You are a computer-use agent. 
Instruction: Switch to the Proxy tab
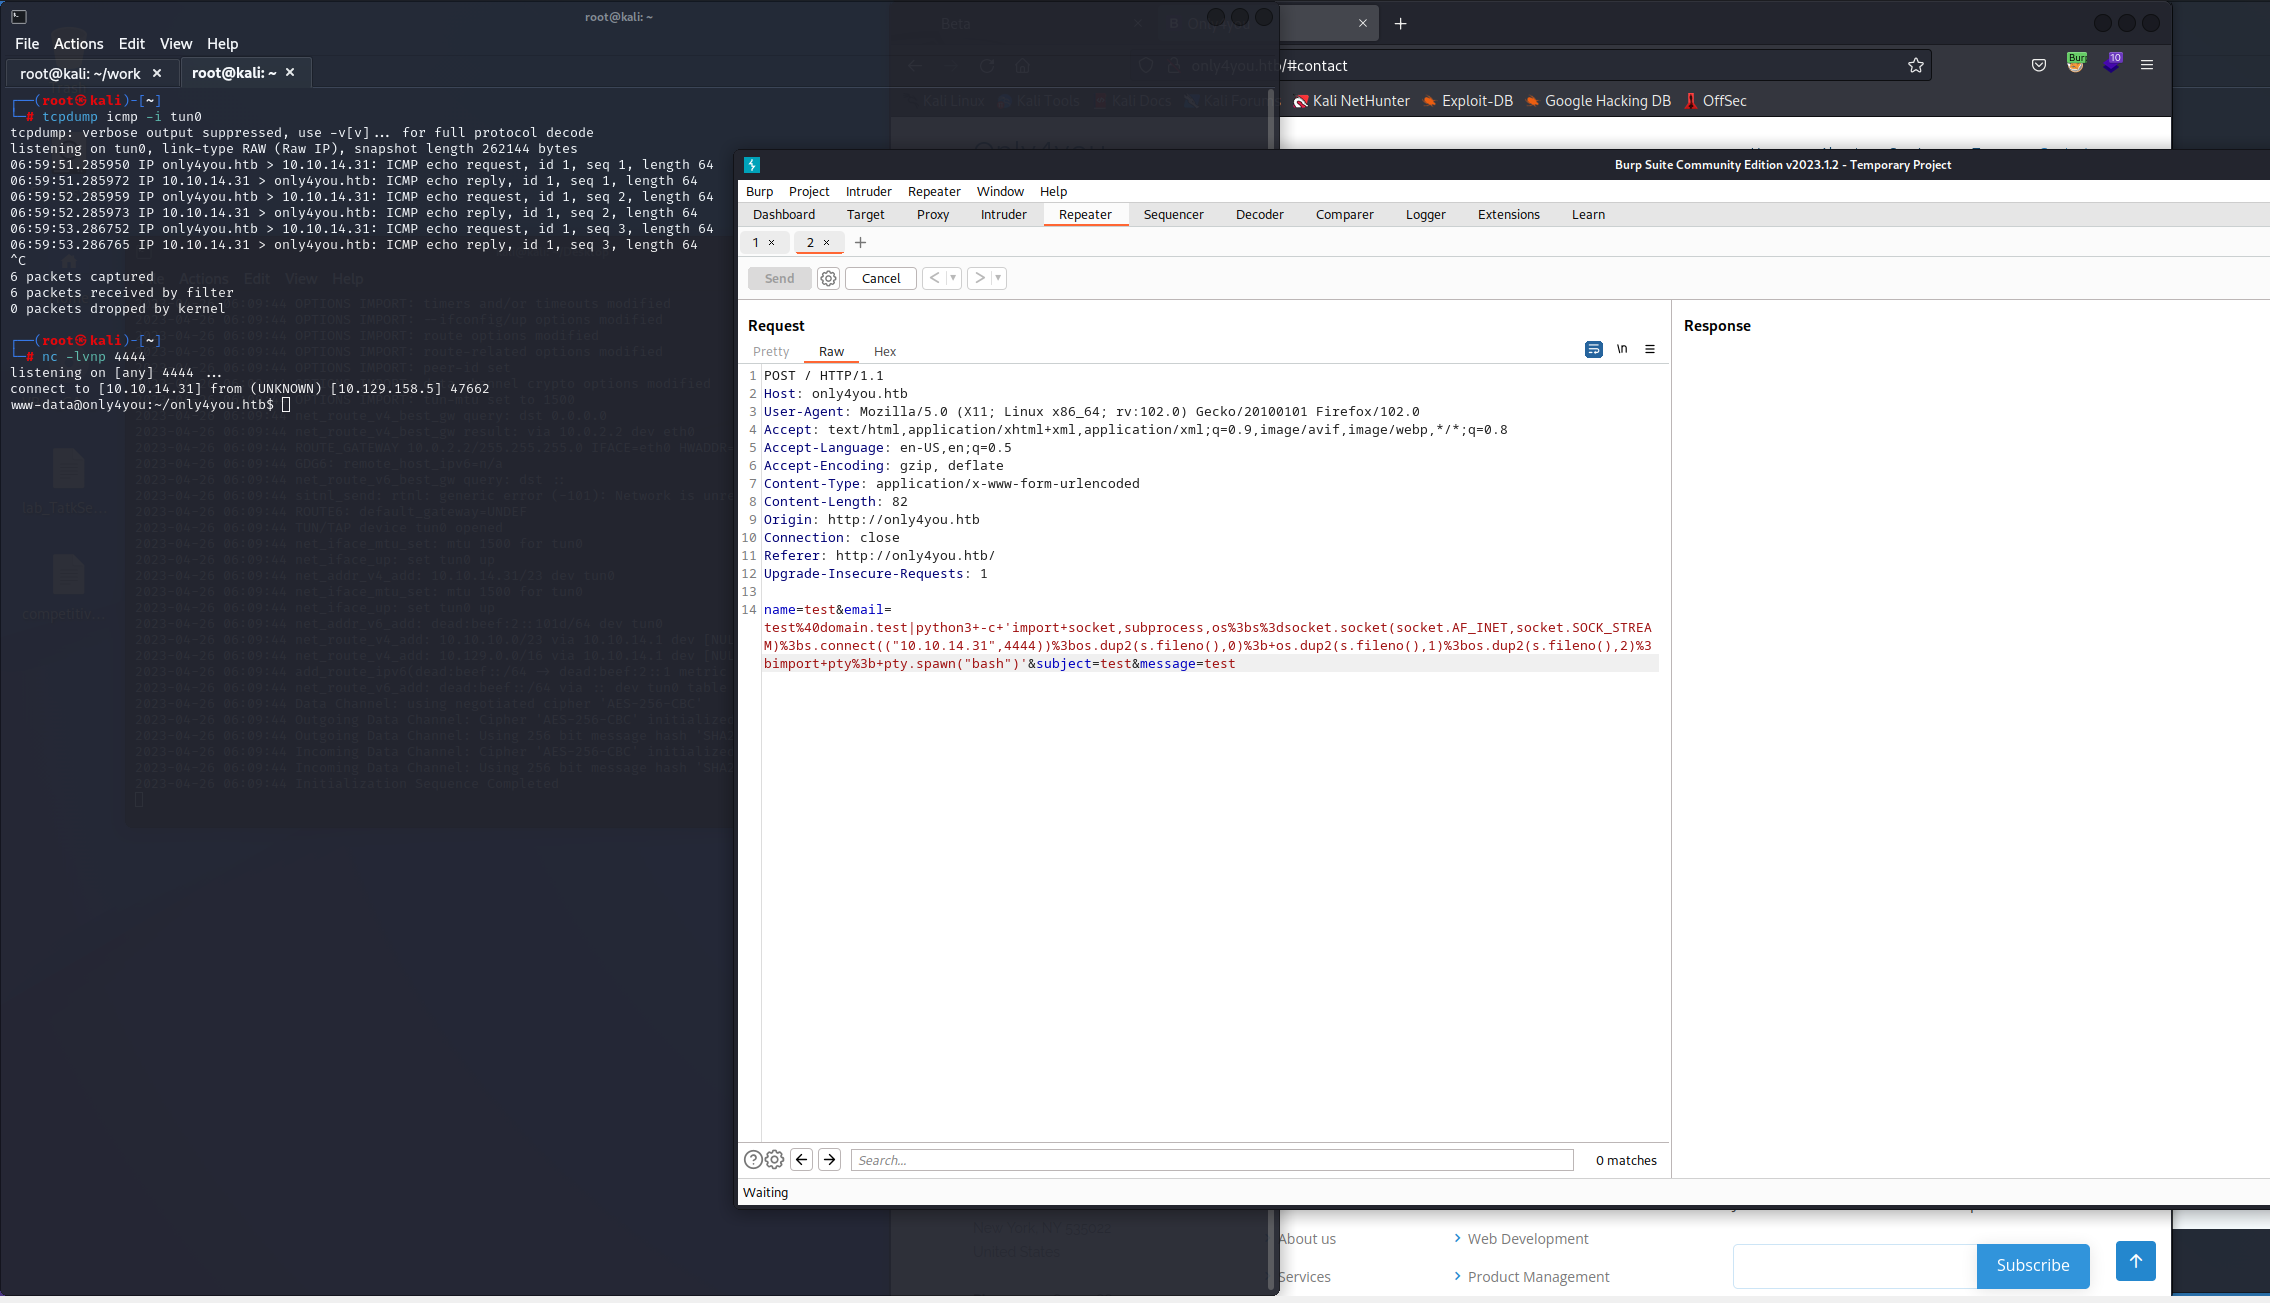tap(932, 215)
